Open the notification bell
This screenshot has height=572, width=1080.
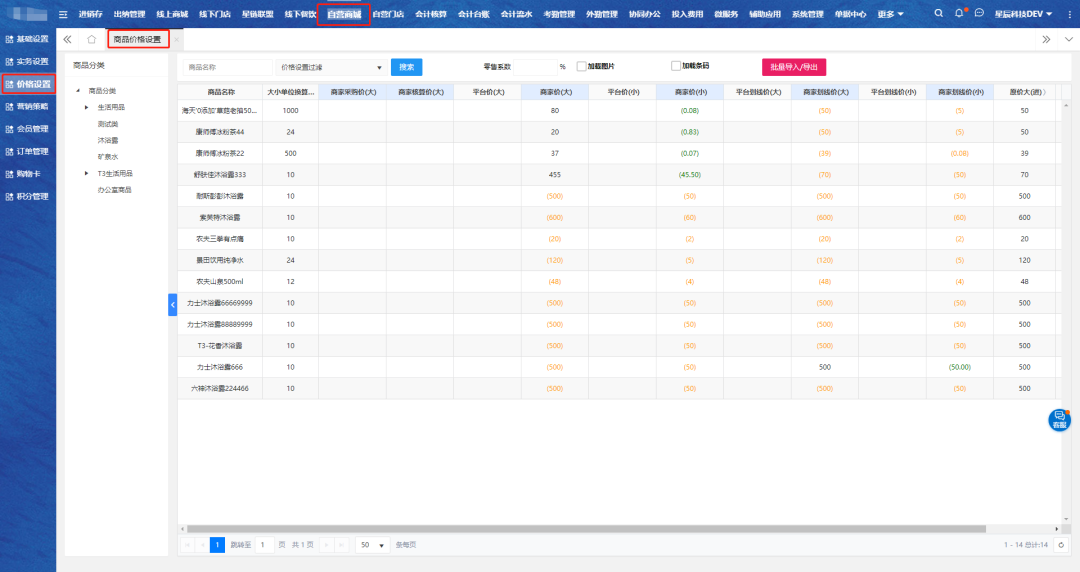(x=959, y=14)
